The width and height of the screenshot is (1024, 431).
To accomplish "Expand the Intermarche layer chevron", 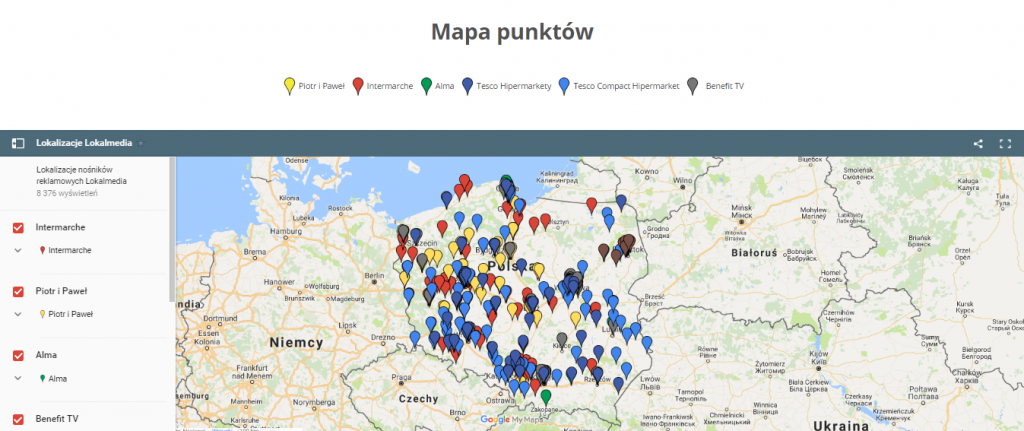I will pyautogui.click(x=18, y=250).
